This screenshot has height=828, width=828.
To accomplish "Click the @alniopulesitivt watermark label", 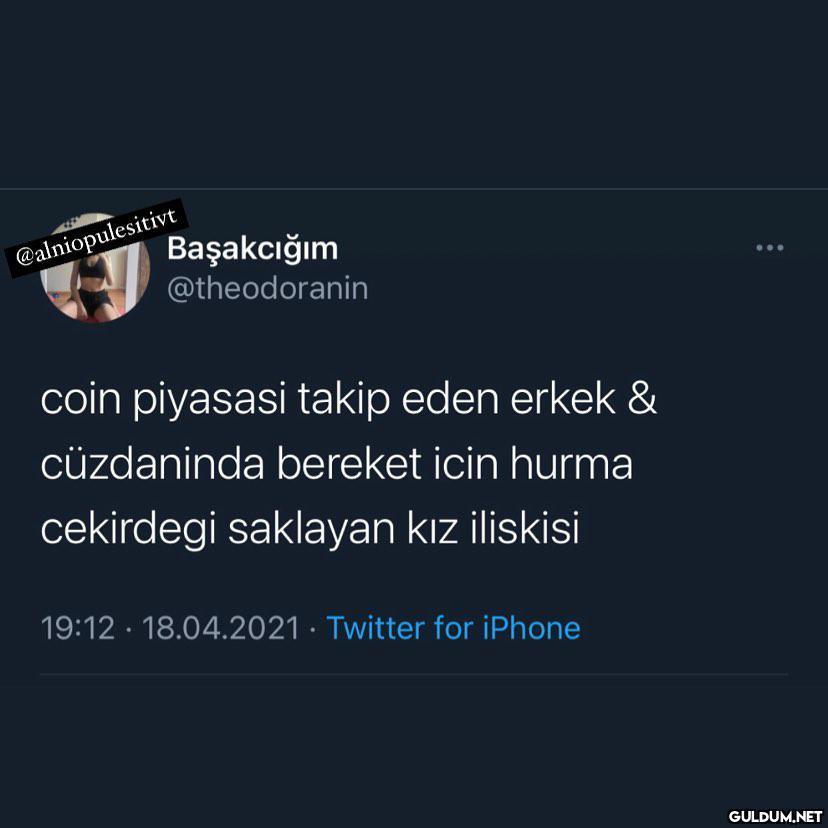I will (x=97, y=238).
